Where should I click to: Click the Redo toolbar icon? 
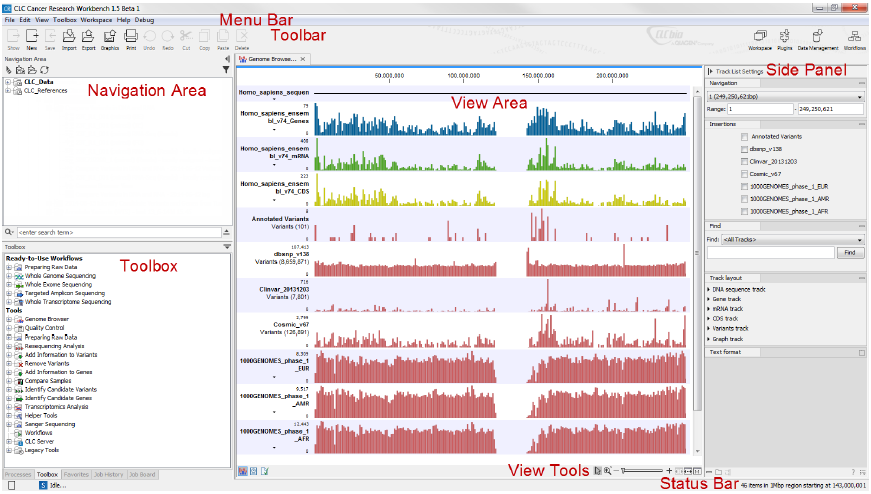coord(168,37)
